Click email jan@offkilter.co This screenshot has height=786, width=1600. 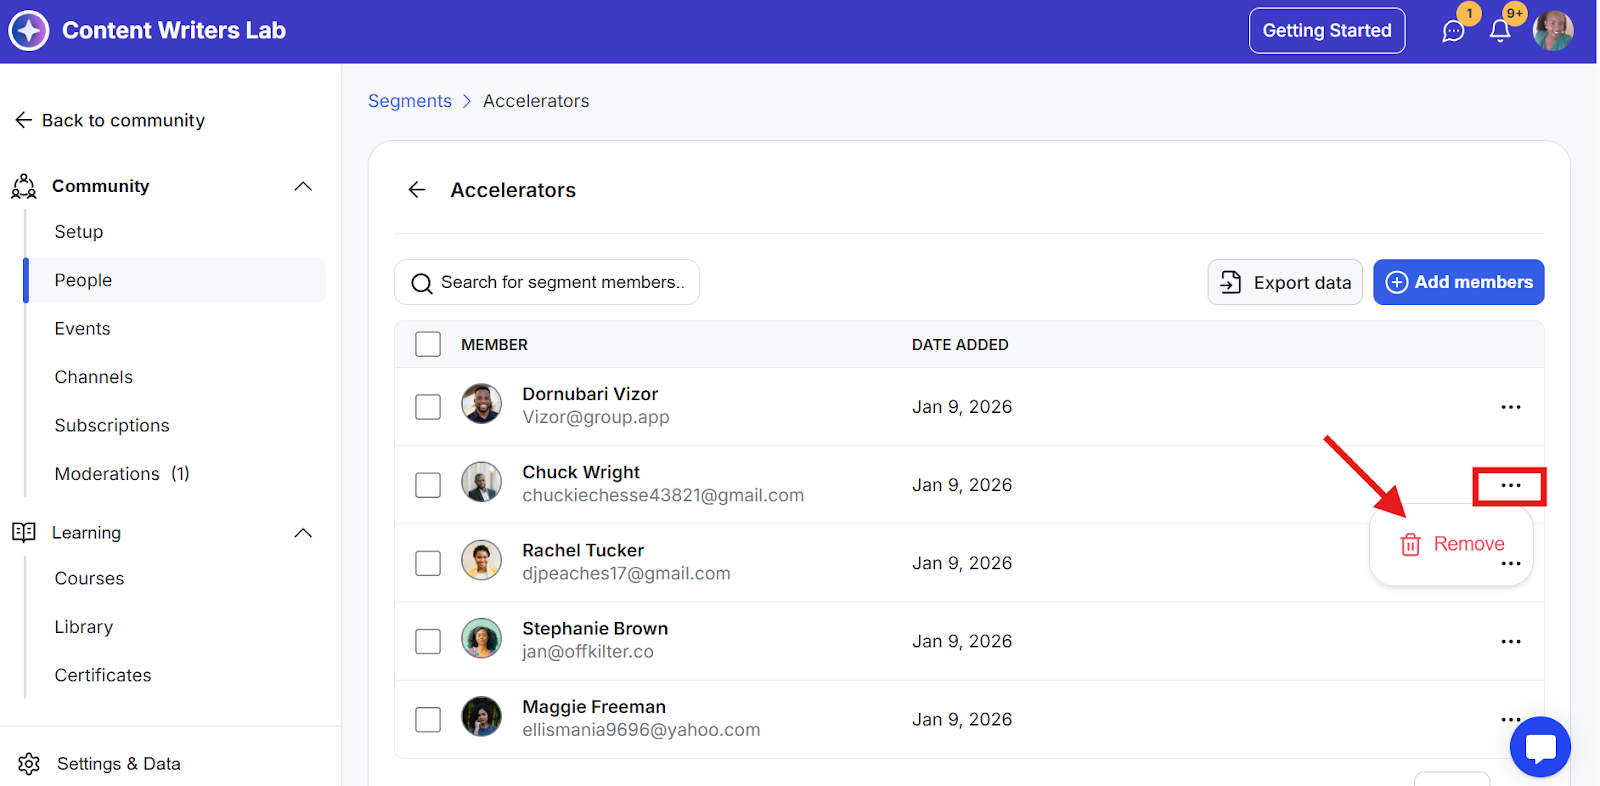[588, 652]
